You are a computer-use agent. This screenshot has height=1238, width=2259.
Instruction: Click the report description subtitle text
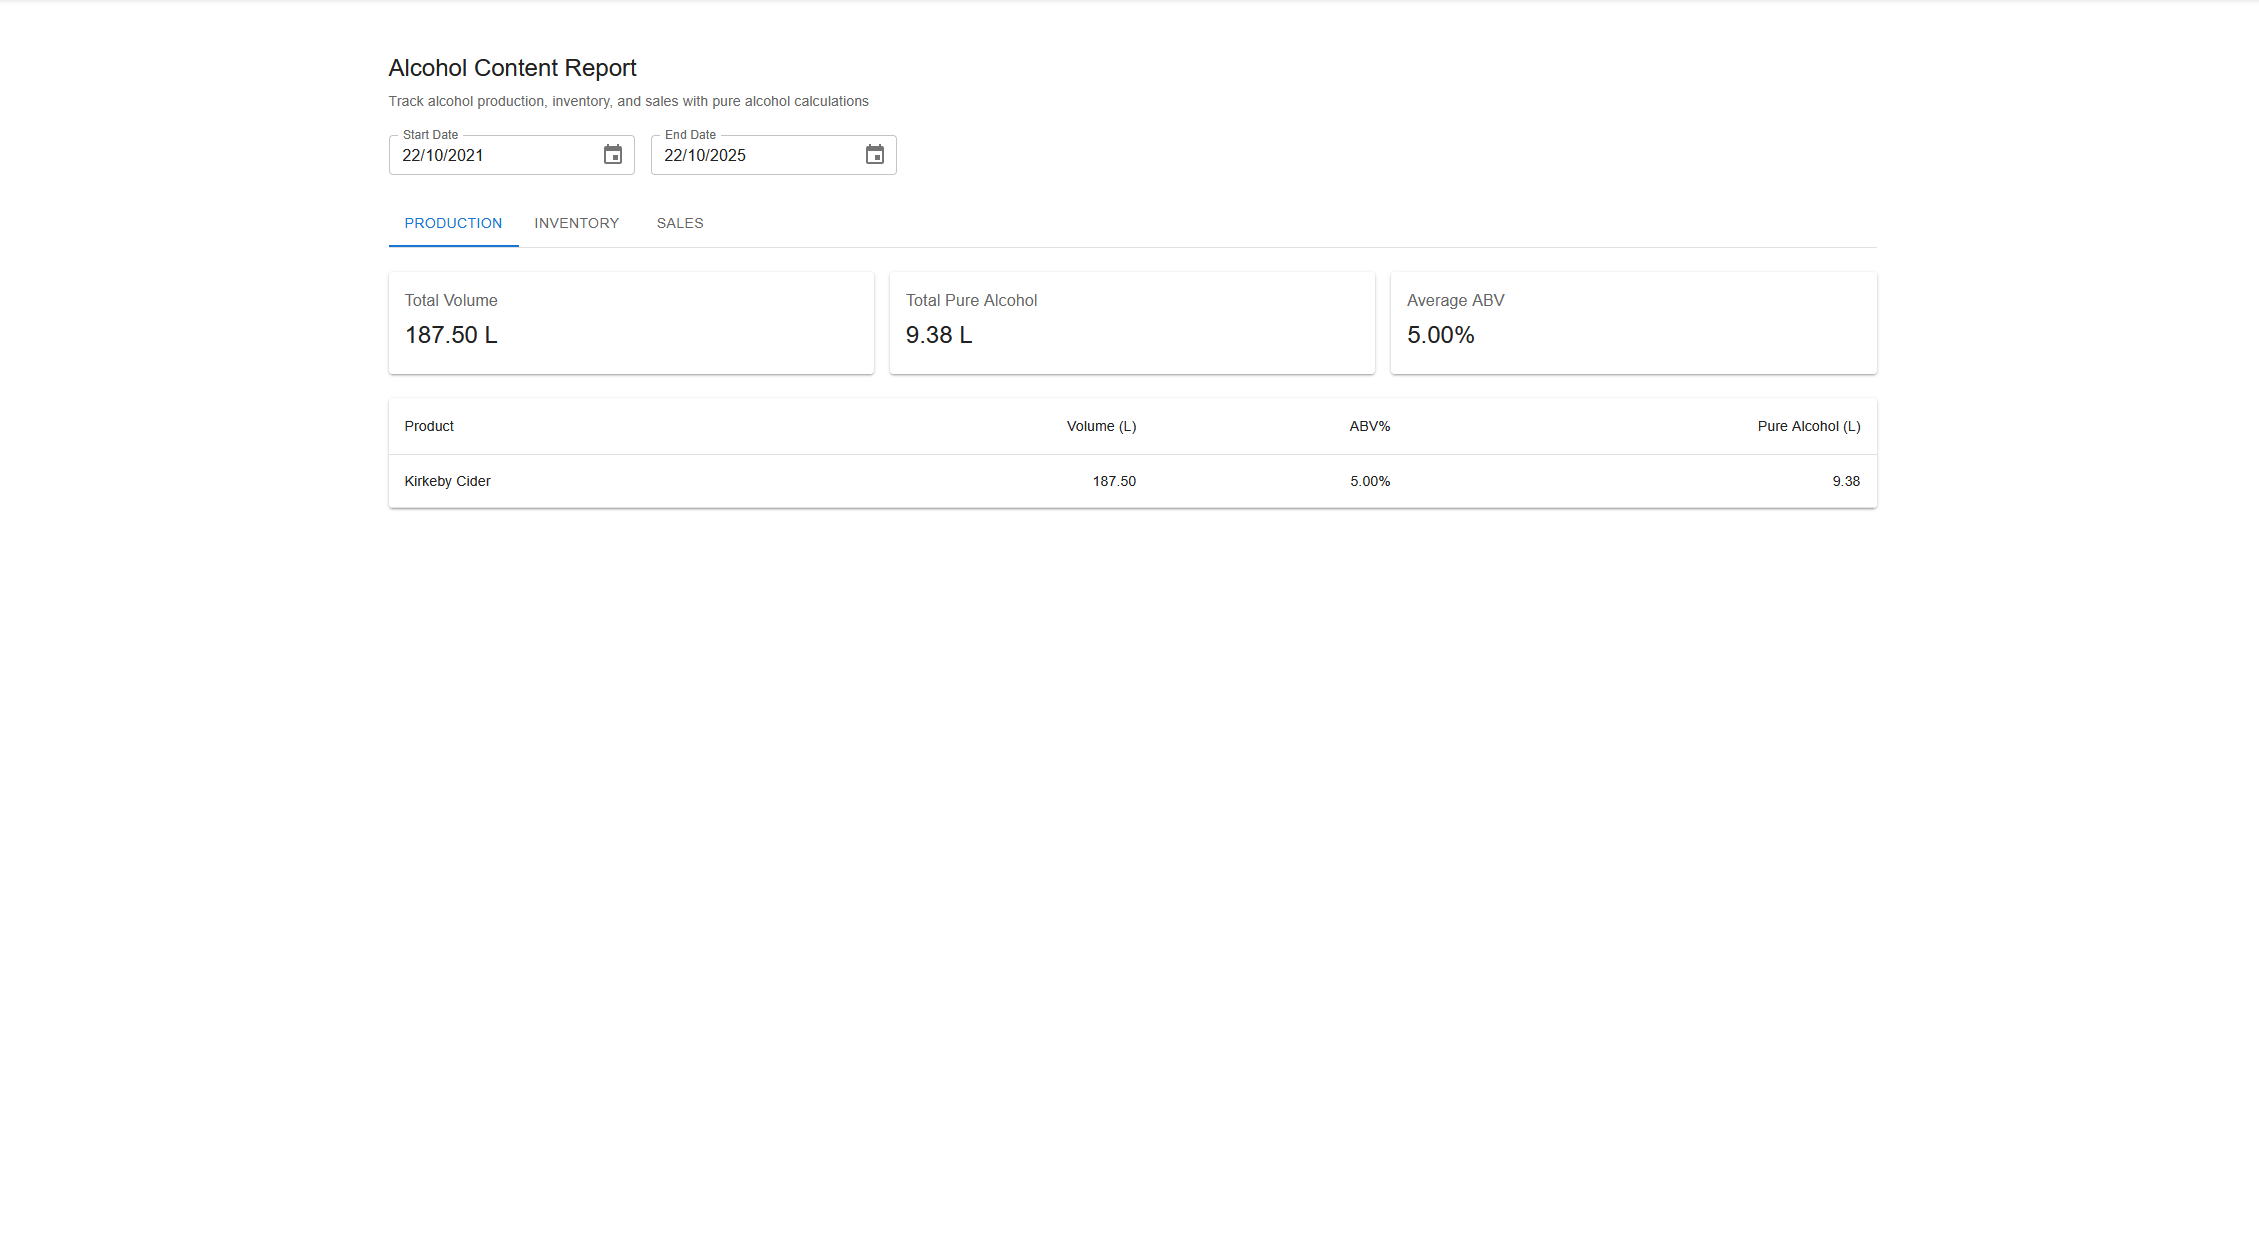pyautogui.click(x=628, y=101)
